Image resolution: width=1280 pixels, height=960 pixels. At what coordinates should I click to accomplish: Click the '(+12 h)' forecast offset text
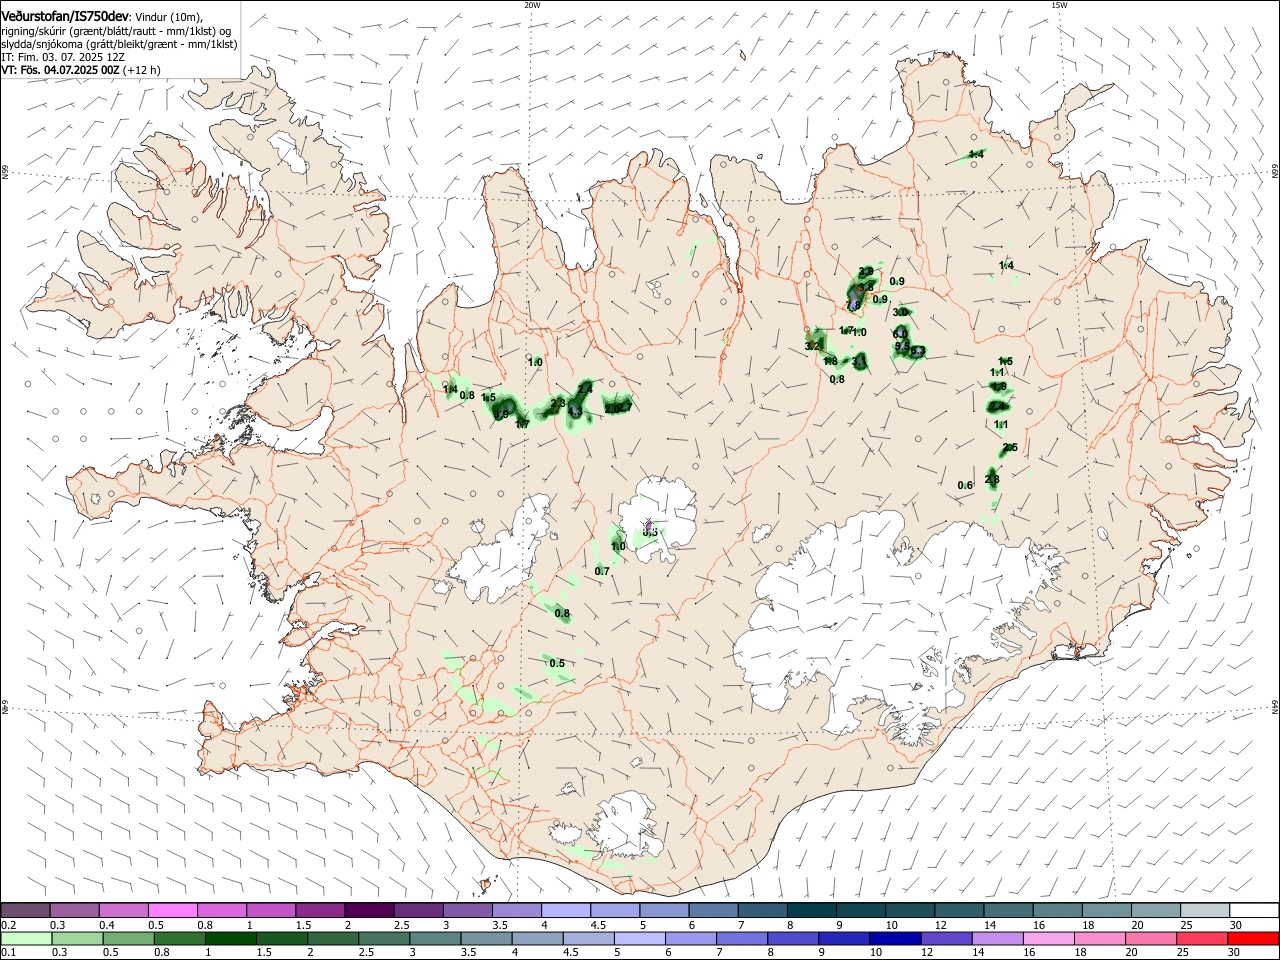coord(143,70)
